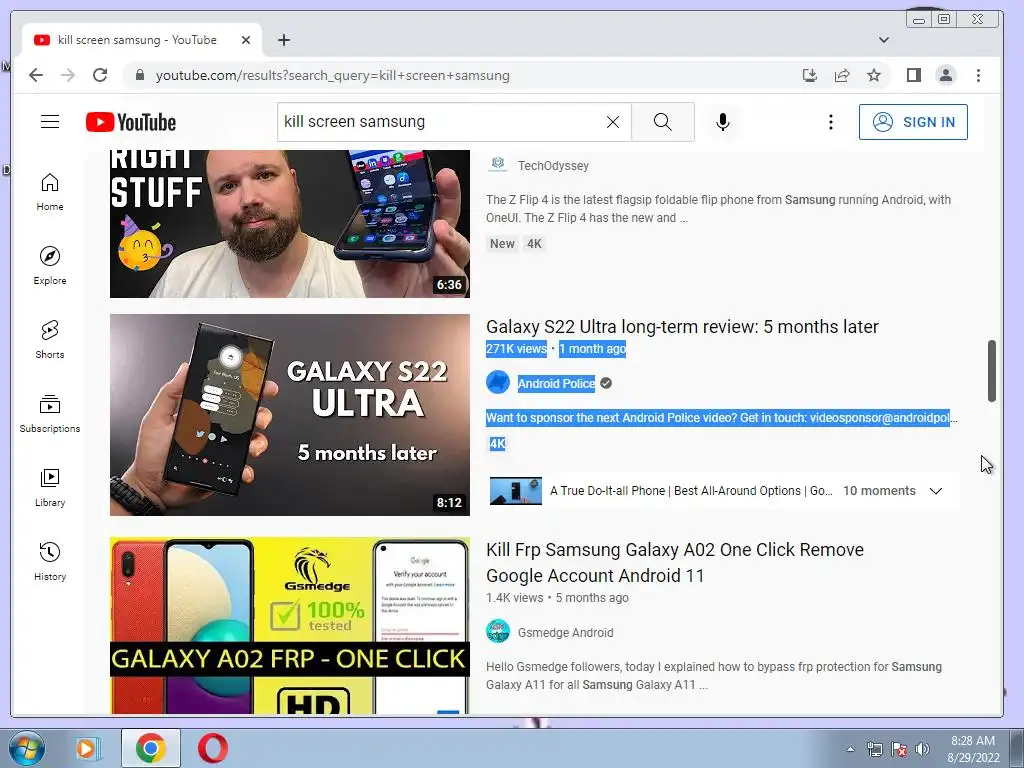Clear the search box with the X
1024x768 pixels.
[x=613, y=122]
